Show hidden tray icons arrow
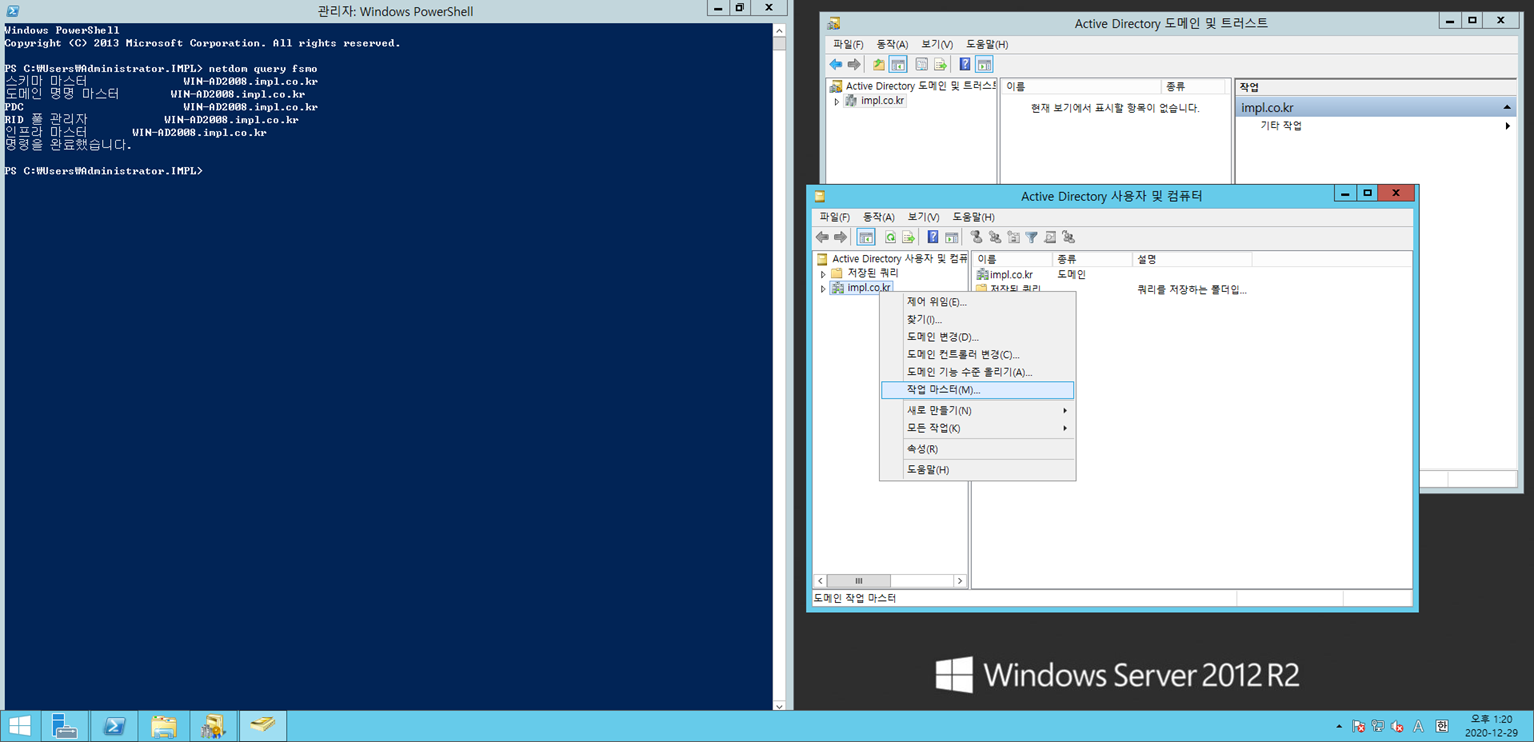 click(1339, 727)
